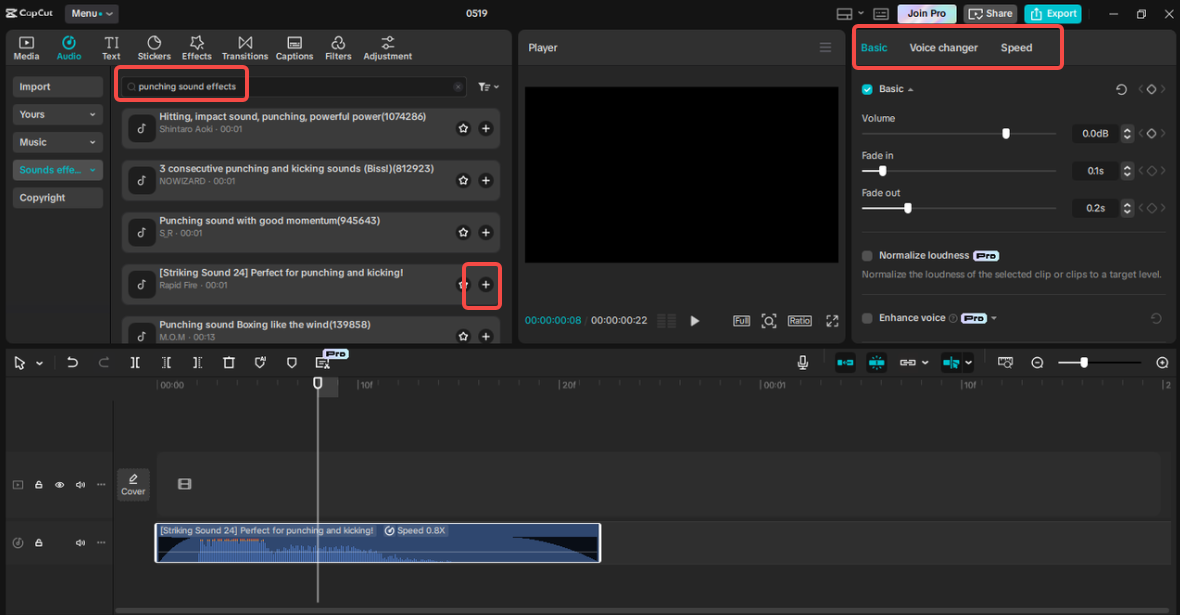Click the Import button
This screenshot has height=615, width=1180.
[57, 86]
